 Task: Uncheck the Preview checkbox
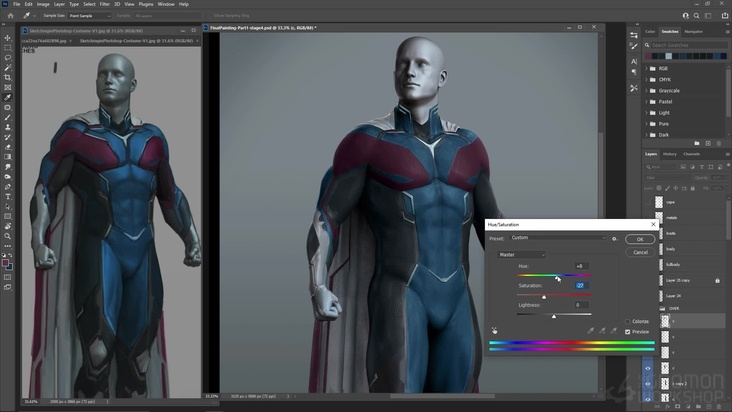click(628, 332)
